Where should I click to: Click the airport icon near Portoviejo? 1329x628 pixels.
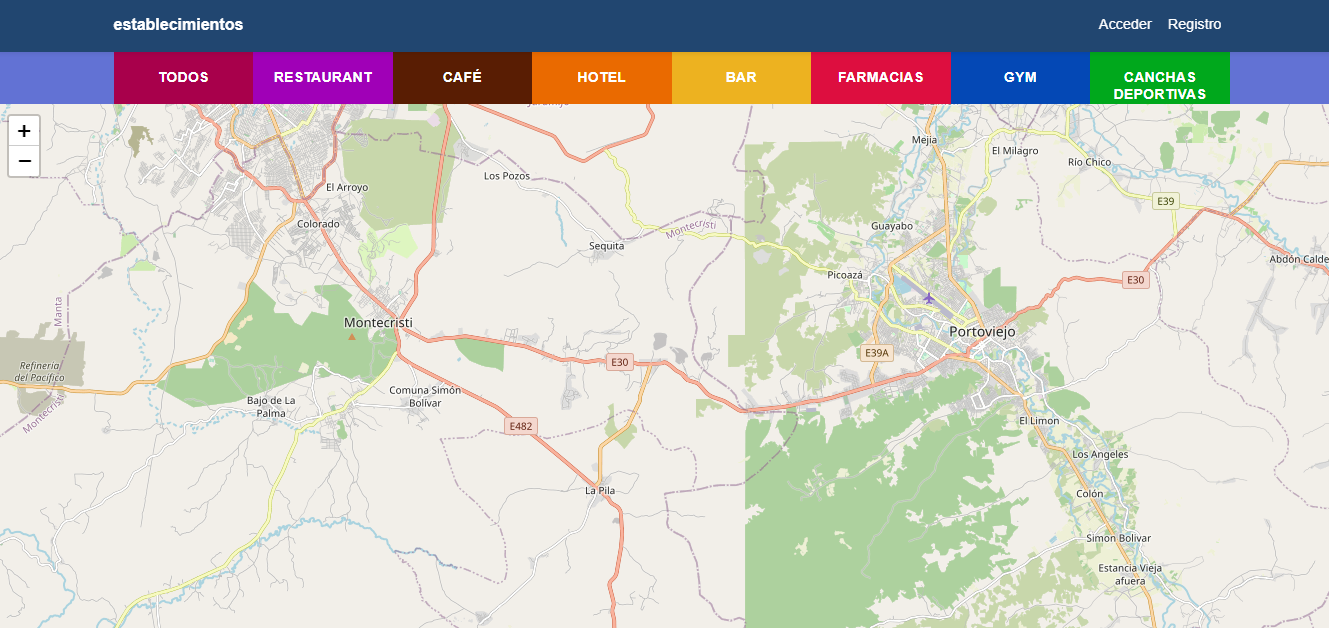coord(929,298)
